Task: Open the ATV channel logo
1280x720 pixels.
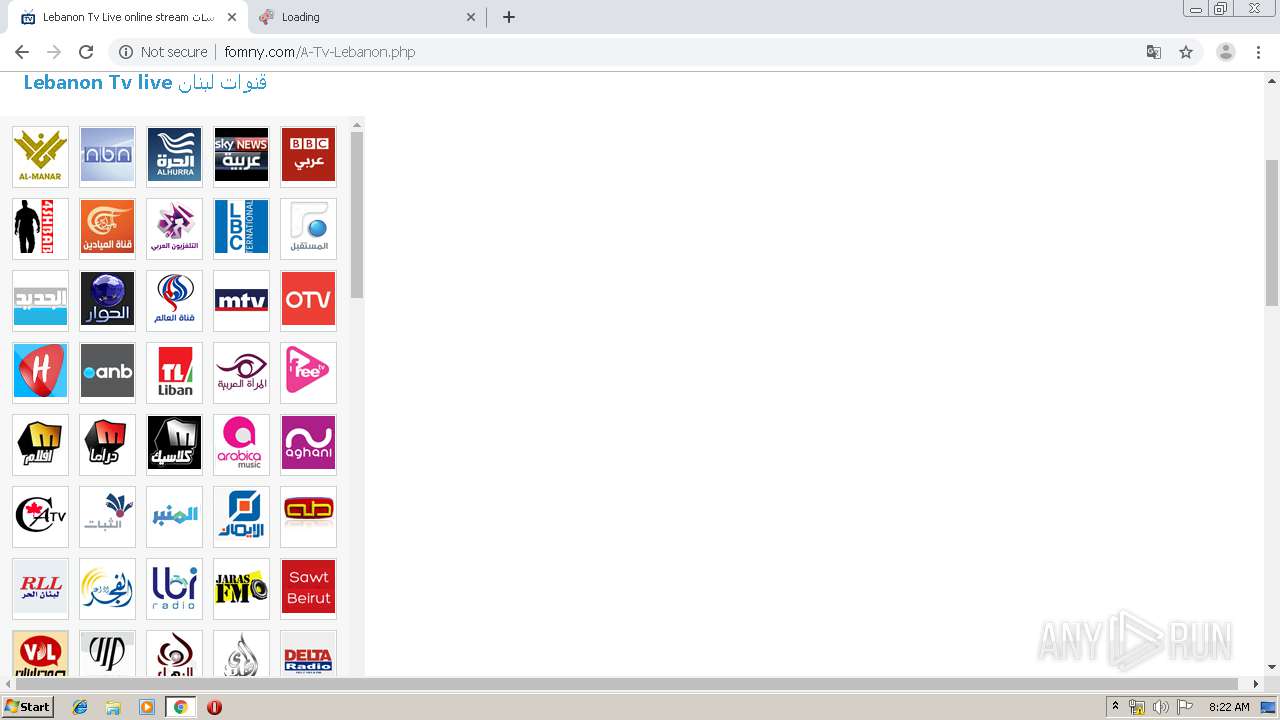Action: (41, 516)
